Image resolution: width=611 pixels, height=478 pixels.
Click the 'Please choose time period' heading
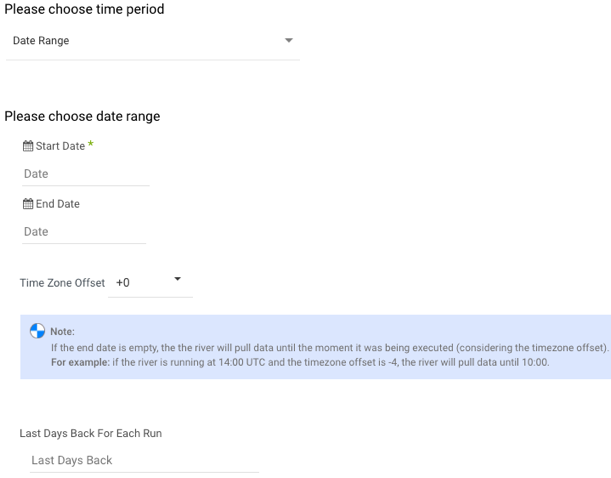tap(84, 9)
